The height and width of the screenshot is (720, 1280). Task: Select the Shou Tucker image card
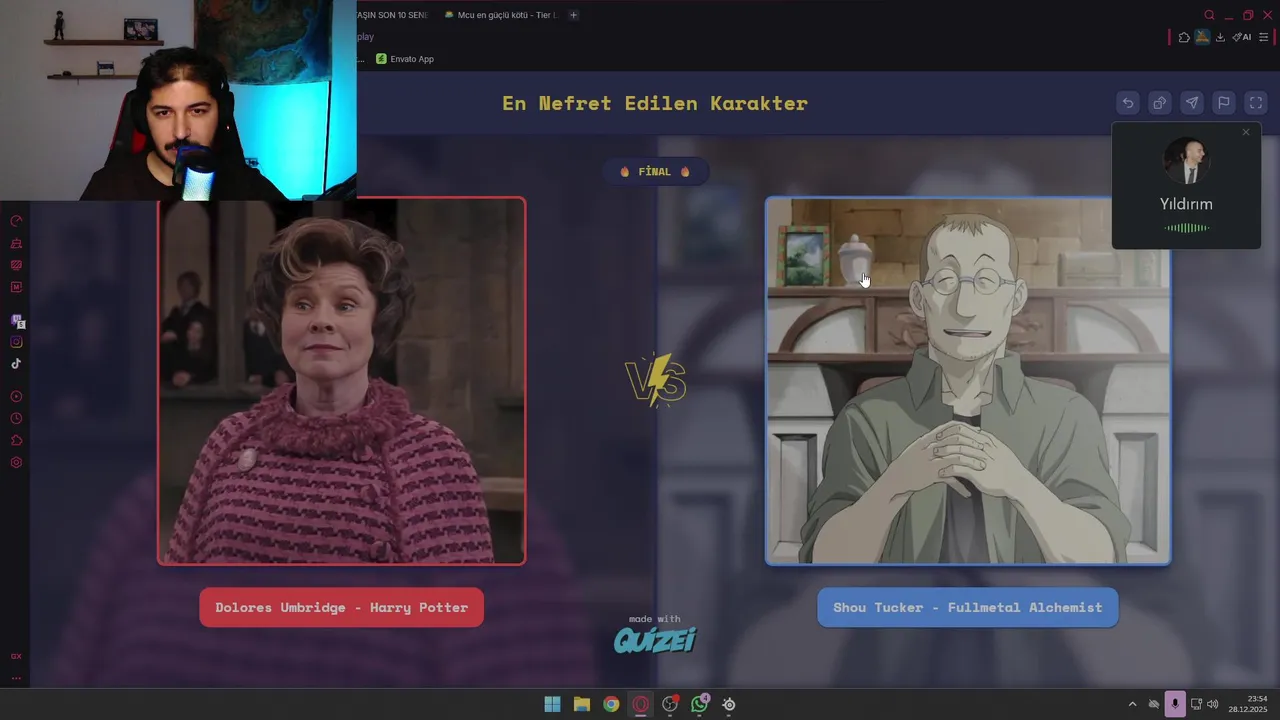pyautogui.click(x=968, y=381)
